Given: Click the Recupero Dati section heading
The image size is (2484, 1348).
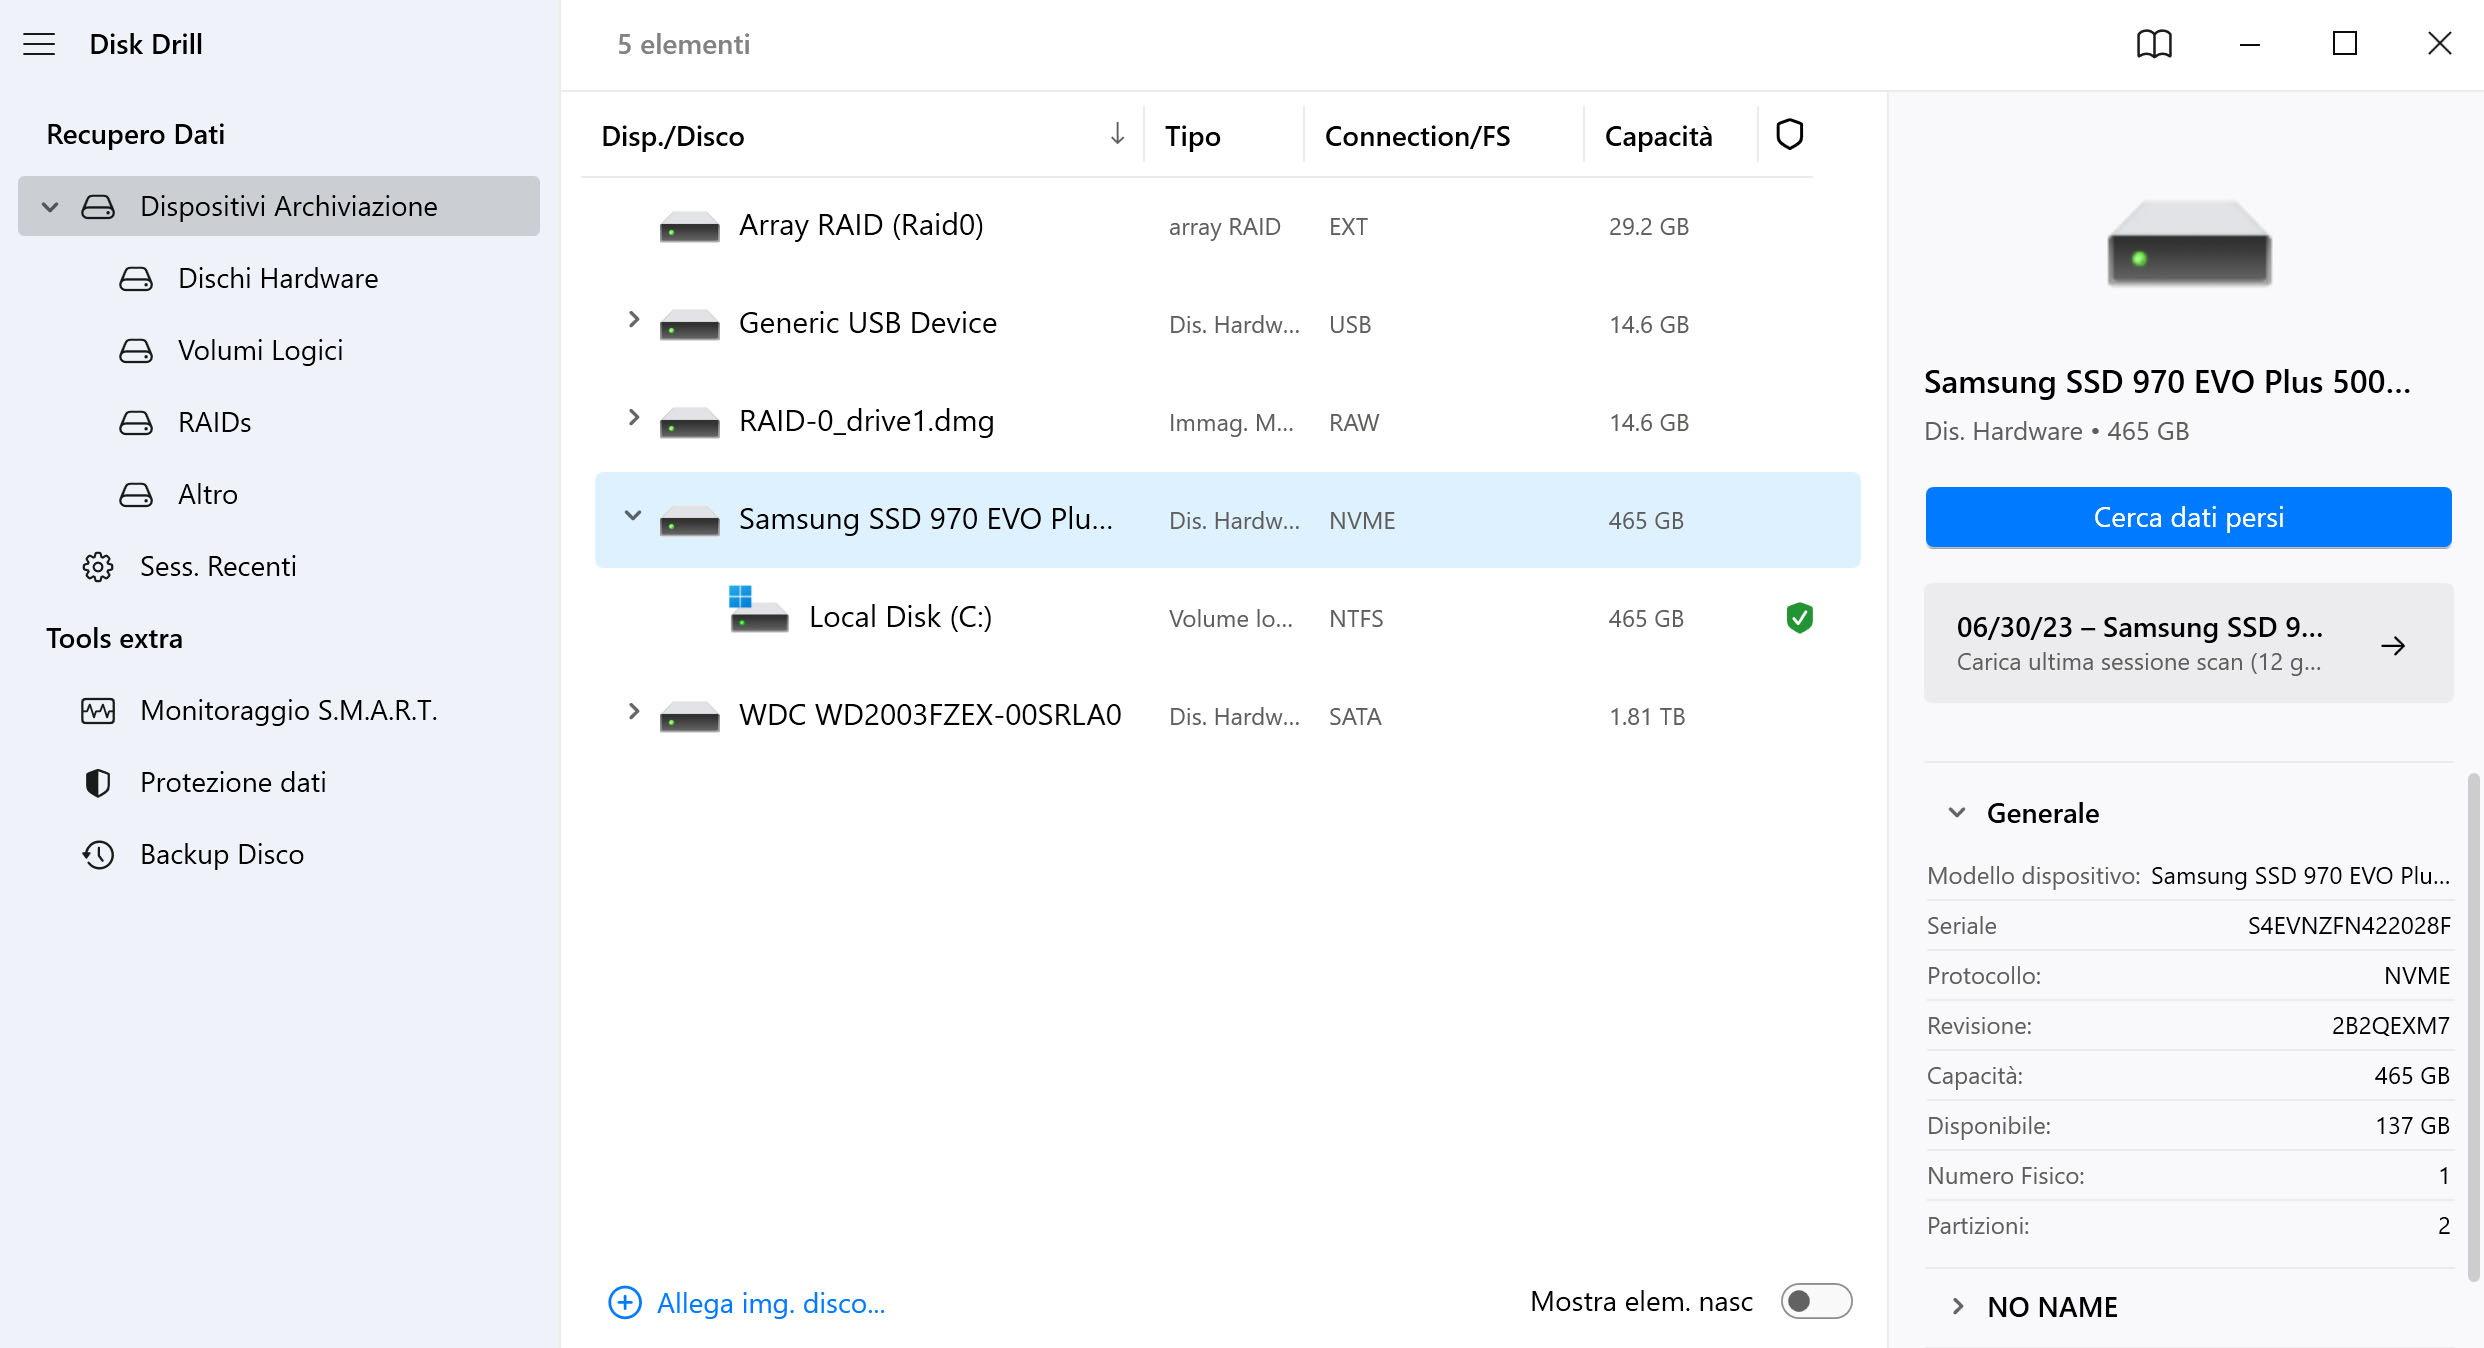Looking at the screenshot, I should [135, 135].
